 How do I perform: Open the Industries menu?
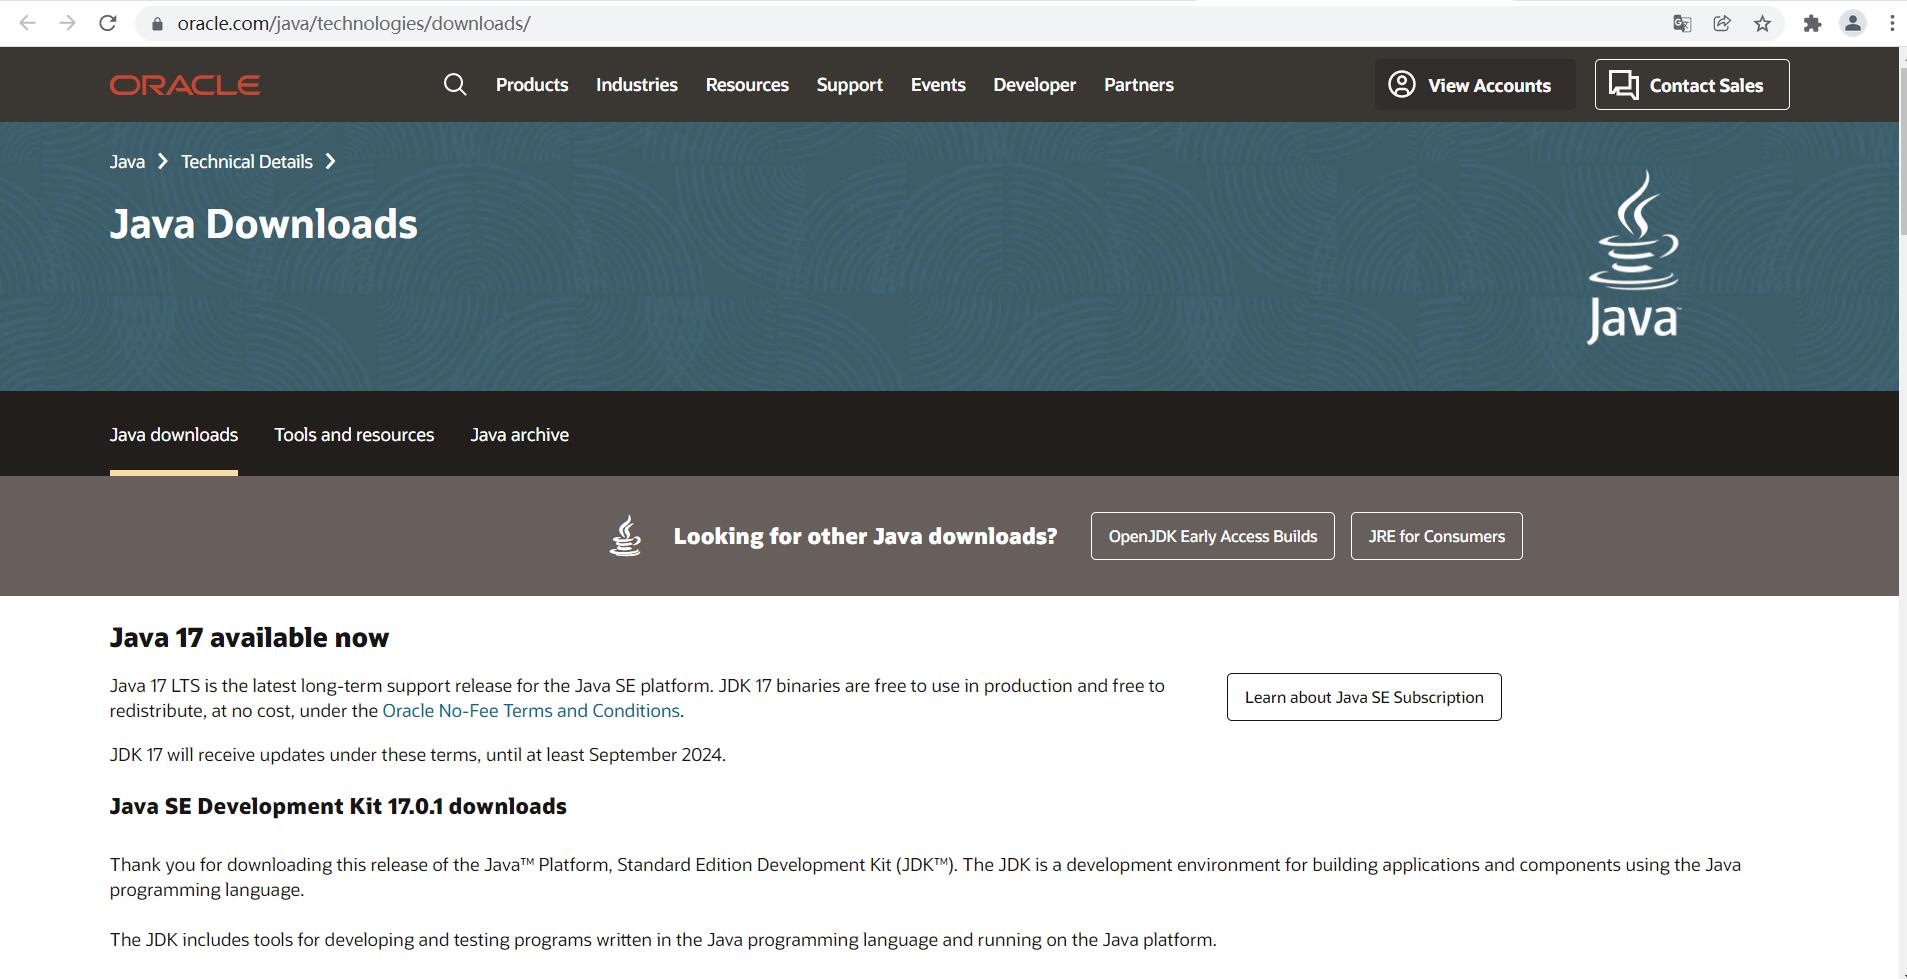click(x=637, y=85)
